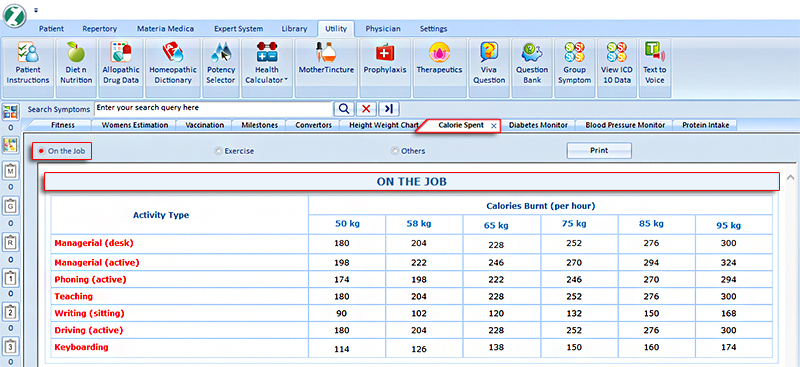Click the go-to-end arrow icon next to search
Viewport: 800px width, 367px height.
click(x=388, y=109)
